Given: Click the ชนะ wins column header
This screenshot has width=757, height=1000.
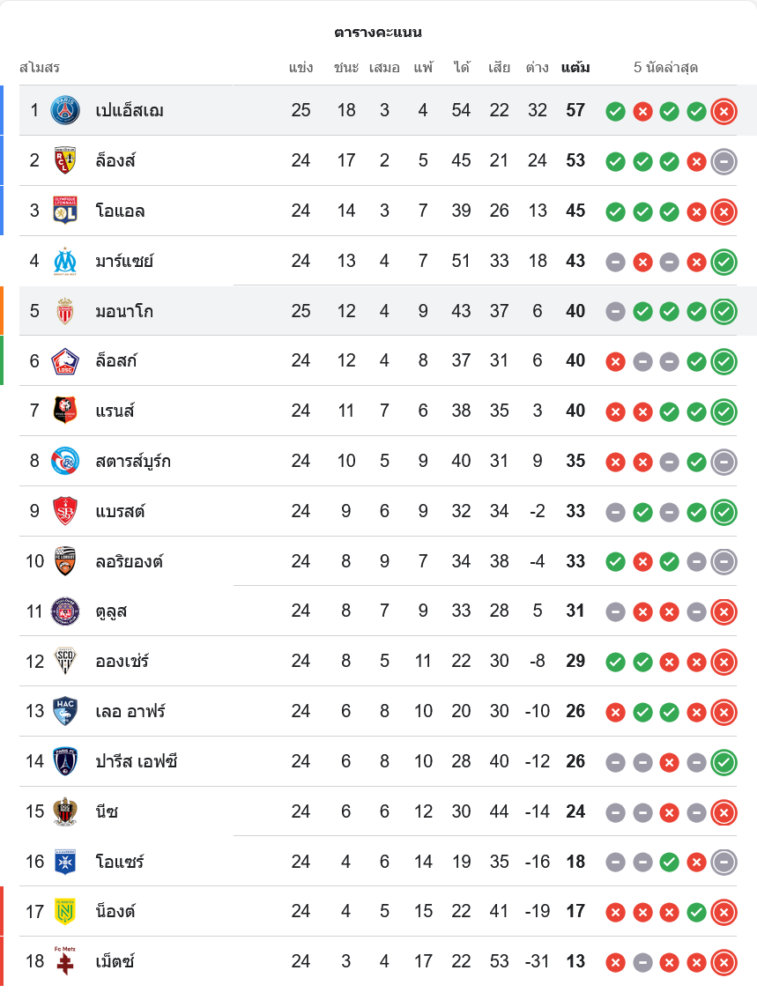Looking at the screenshot, I should [x=346, y=68].
